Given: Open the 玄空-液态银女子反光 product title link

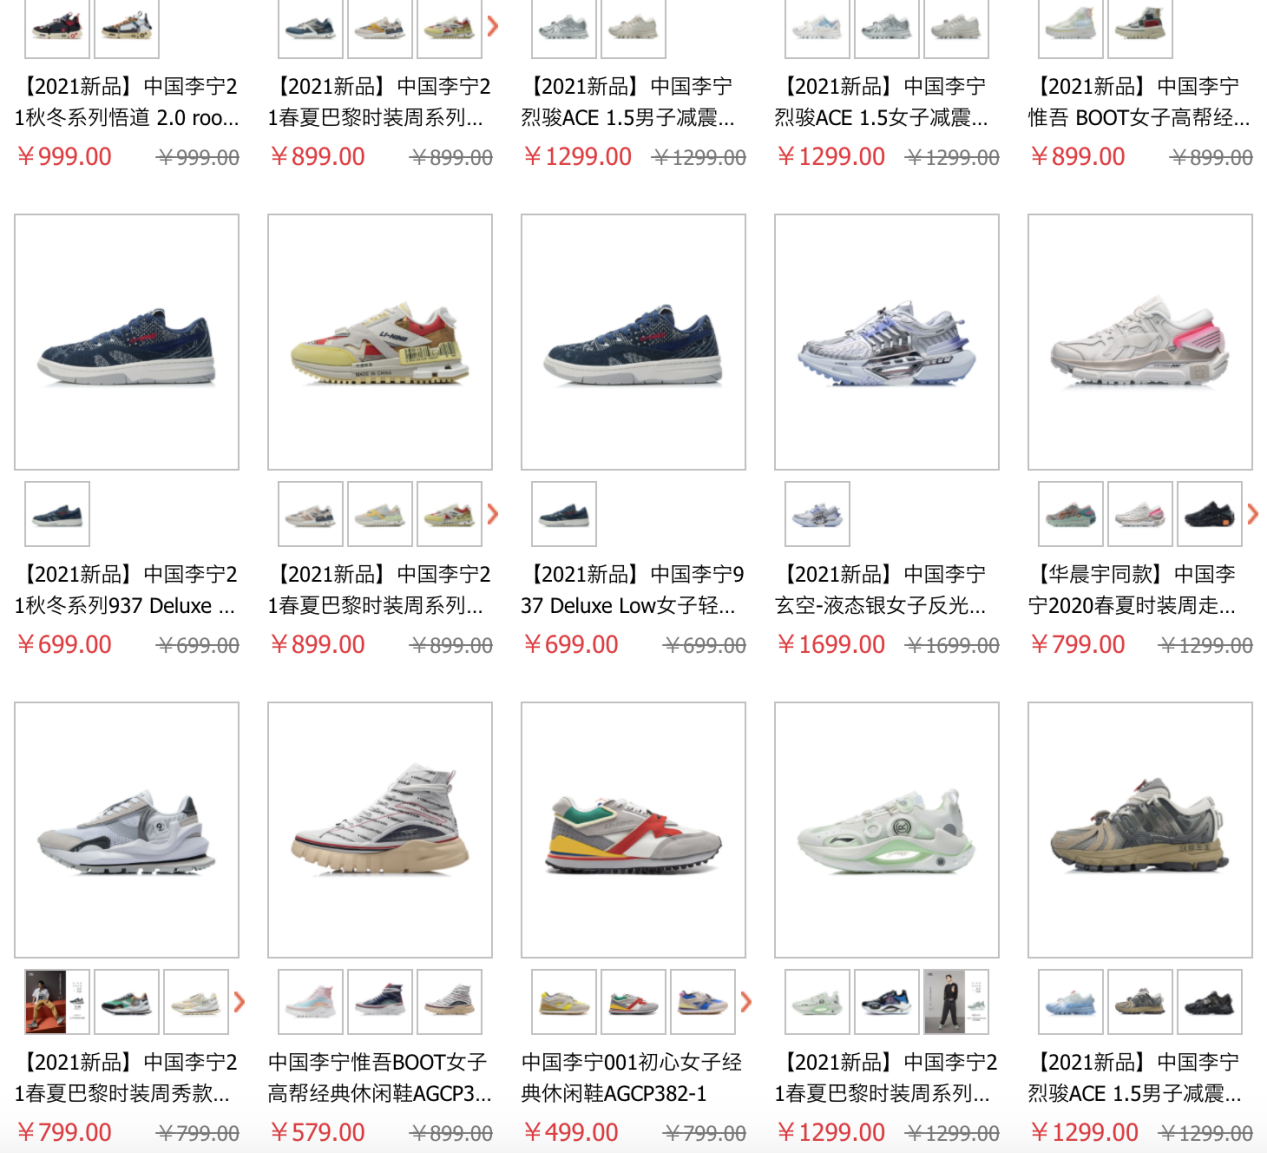Looking at the screenshot, I should (886, 590).
